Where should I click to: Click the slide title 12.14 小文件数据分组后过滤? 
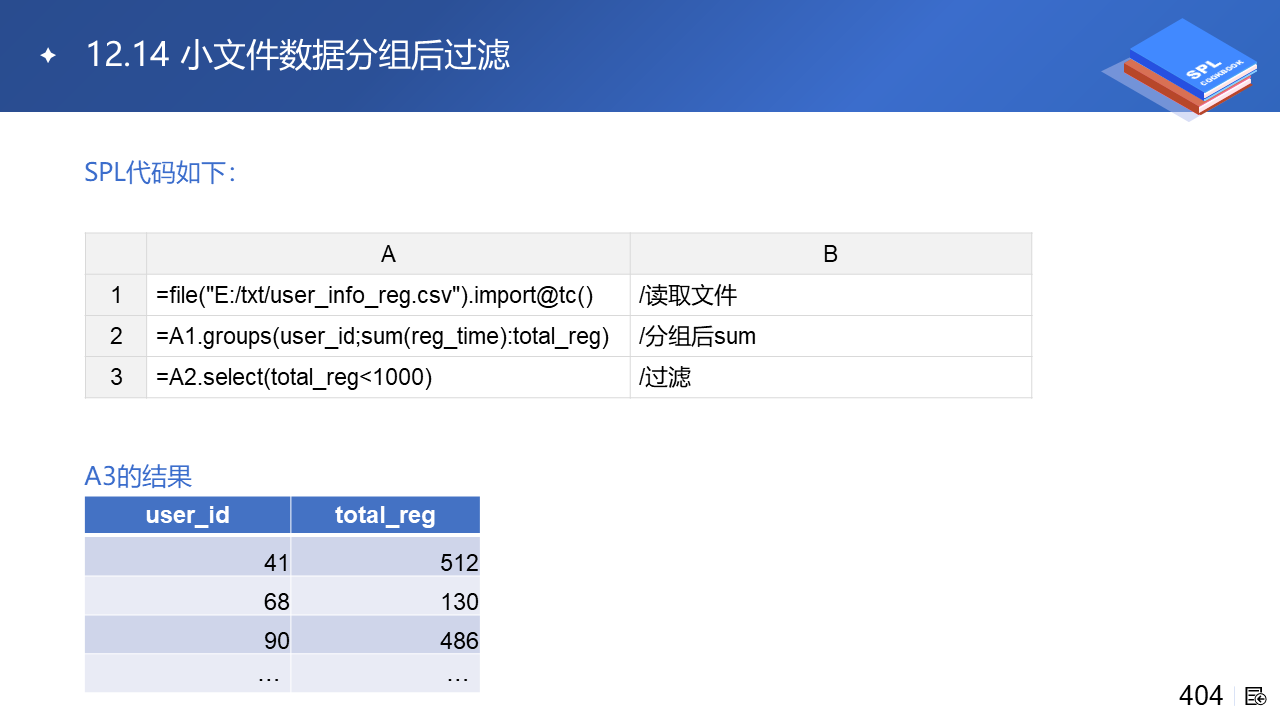coord(298,55)
